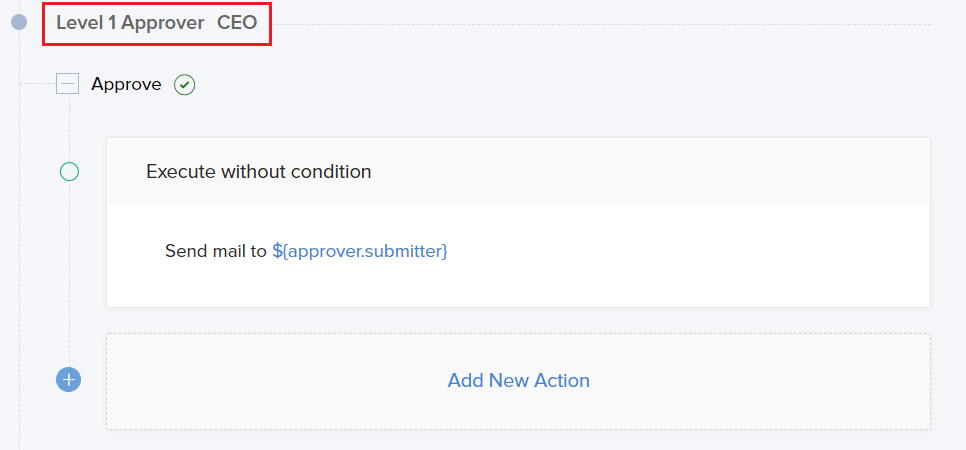
Task: Click the green approved checkmark icon
Action: point(184,85)
